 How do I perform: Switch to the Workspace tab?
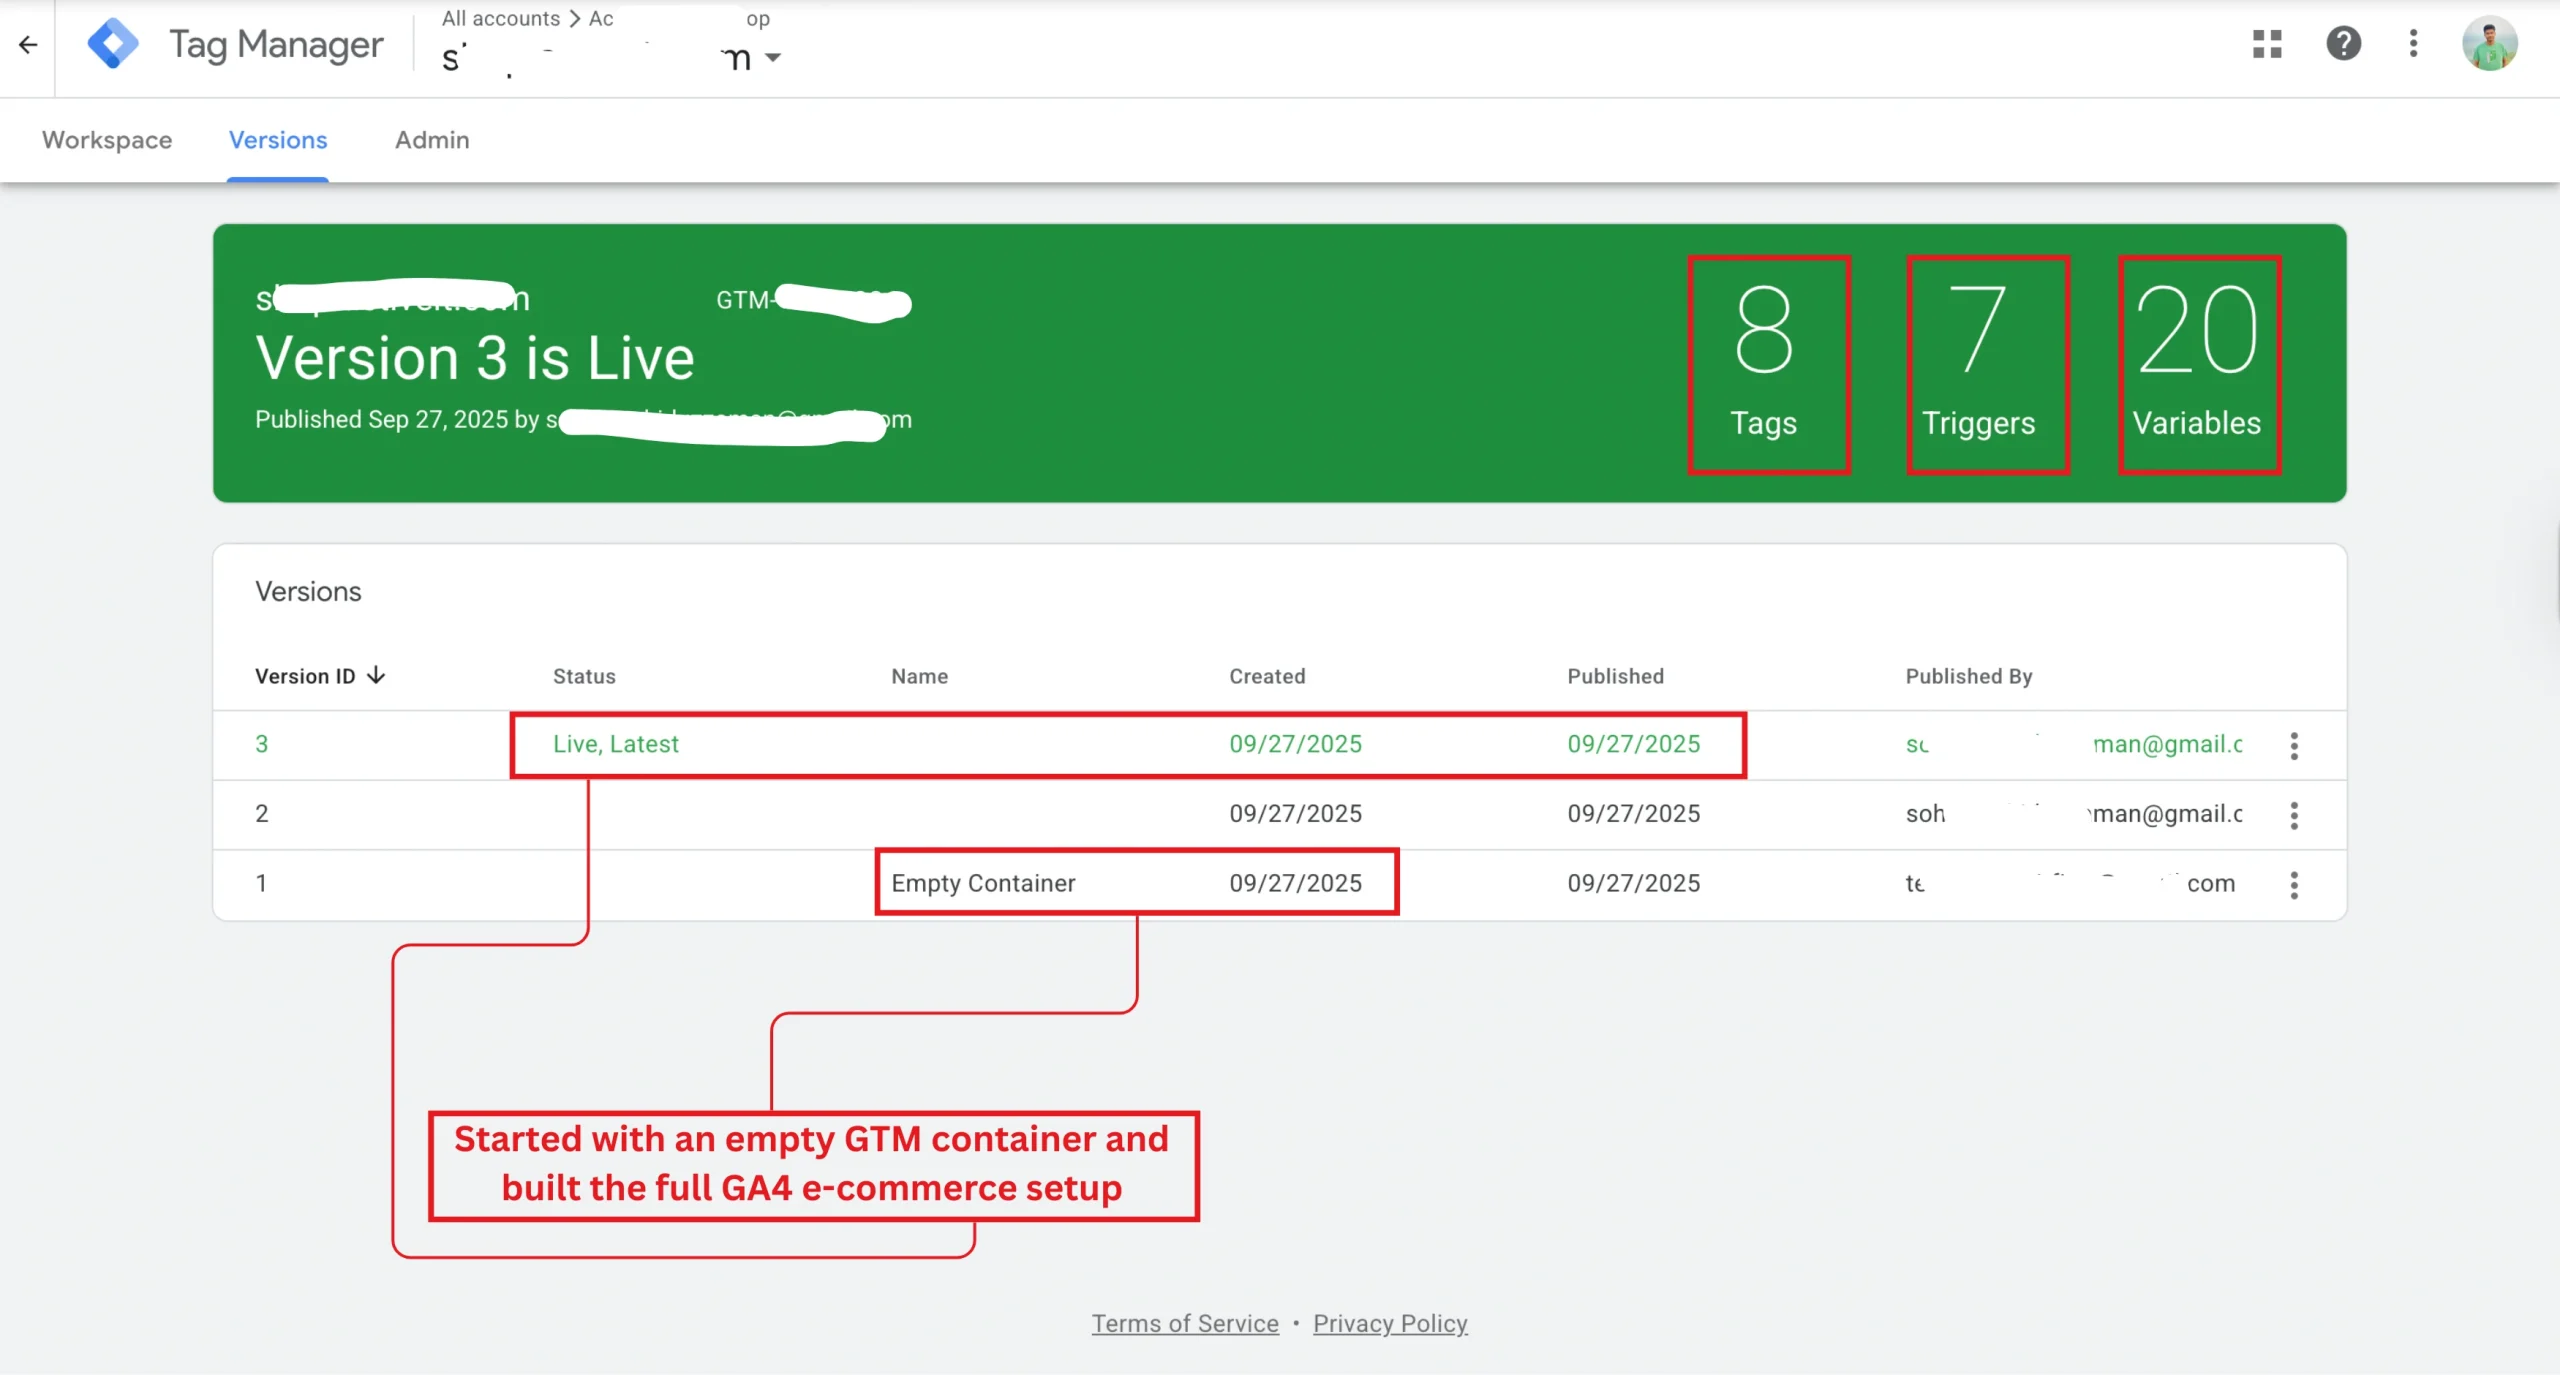pos(107,140)
